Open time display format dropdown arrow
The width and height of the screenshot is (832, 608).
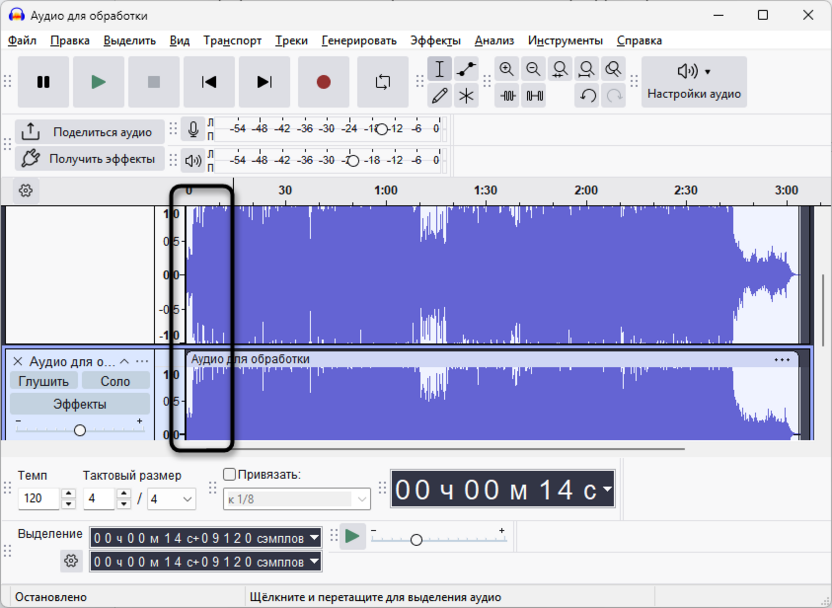[607, 489]
